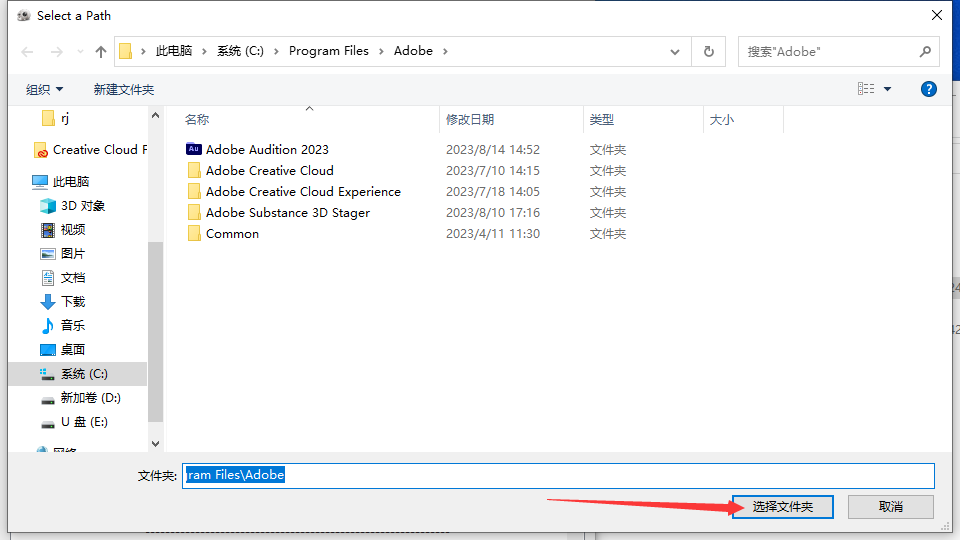The image size is (960, 540).
Task: Select U 盘 (E:) drive in sidebar
Action: [x=74, y=422]
